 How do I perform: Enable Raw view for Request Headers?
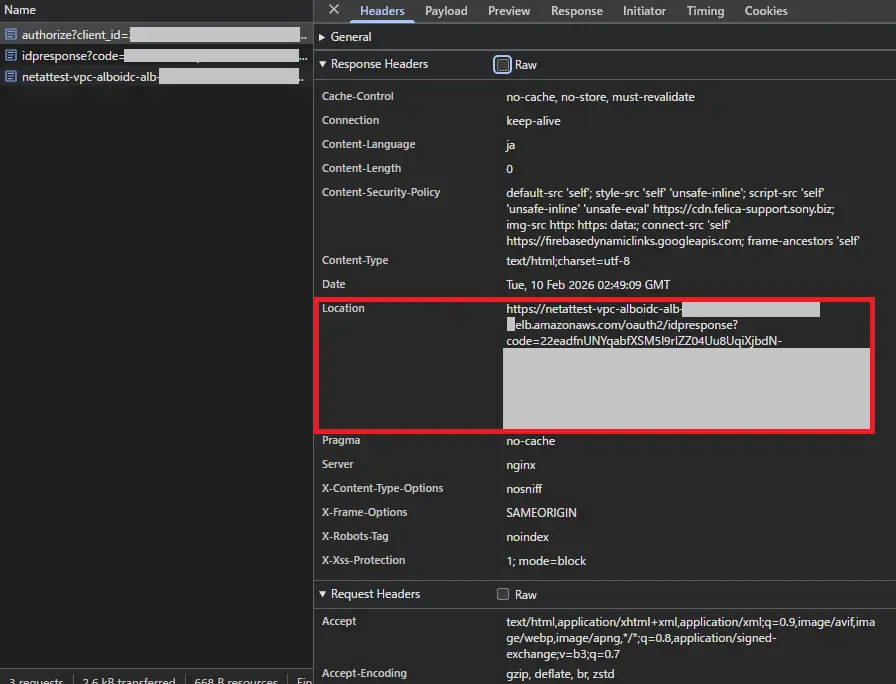(502, 595)
